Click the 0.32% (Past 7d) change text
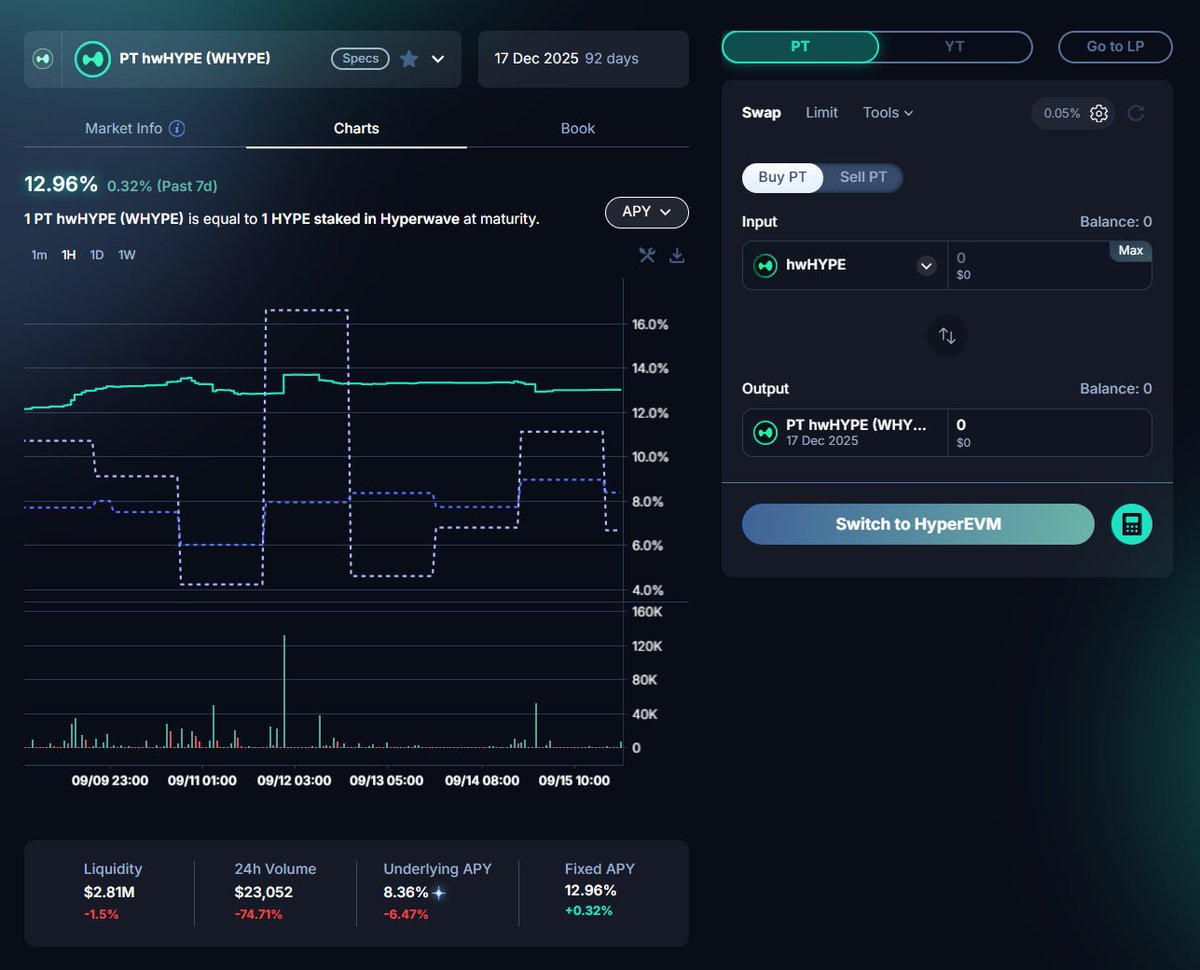The width and height of the screenshot is (1200, 970). [x=162, y=186]
